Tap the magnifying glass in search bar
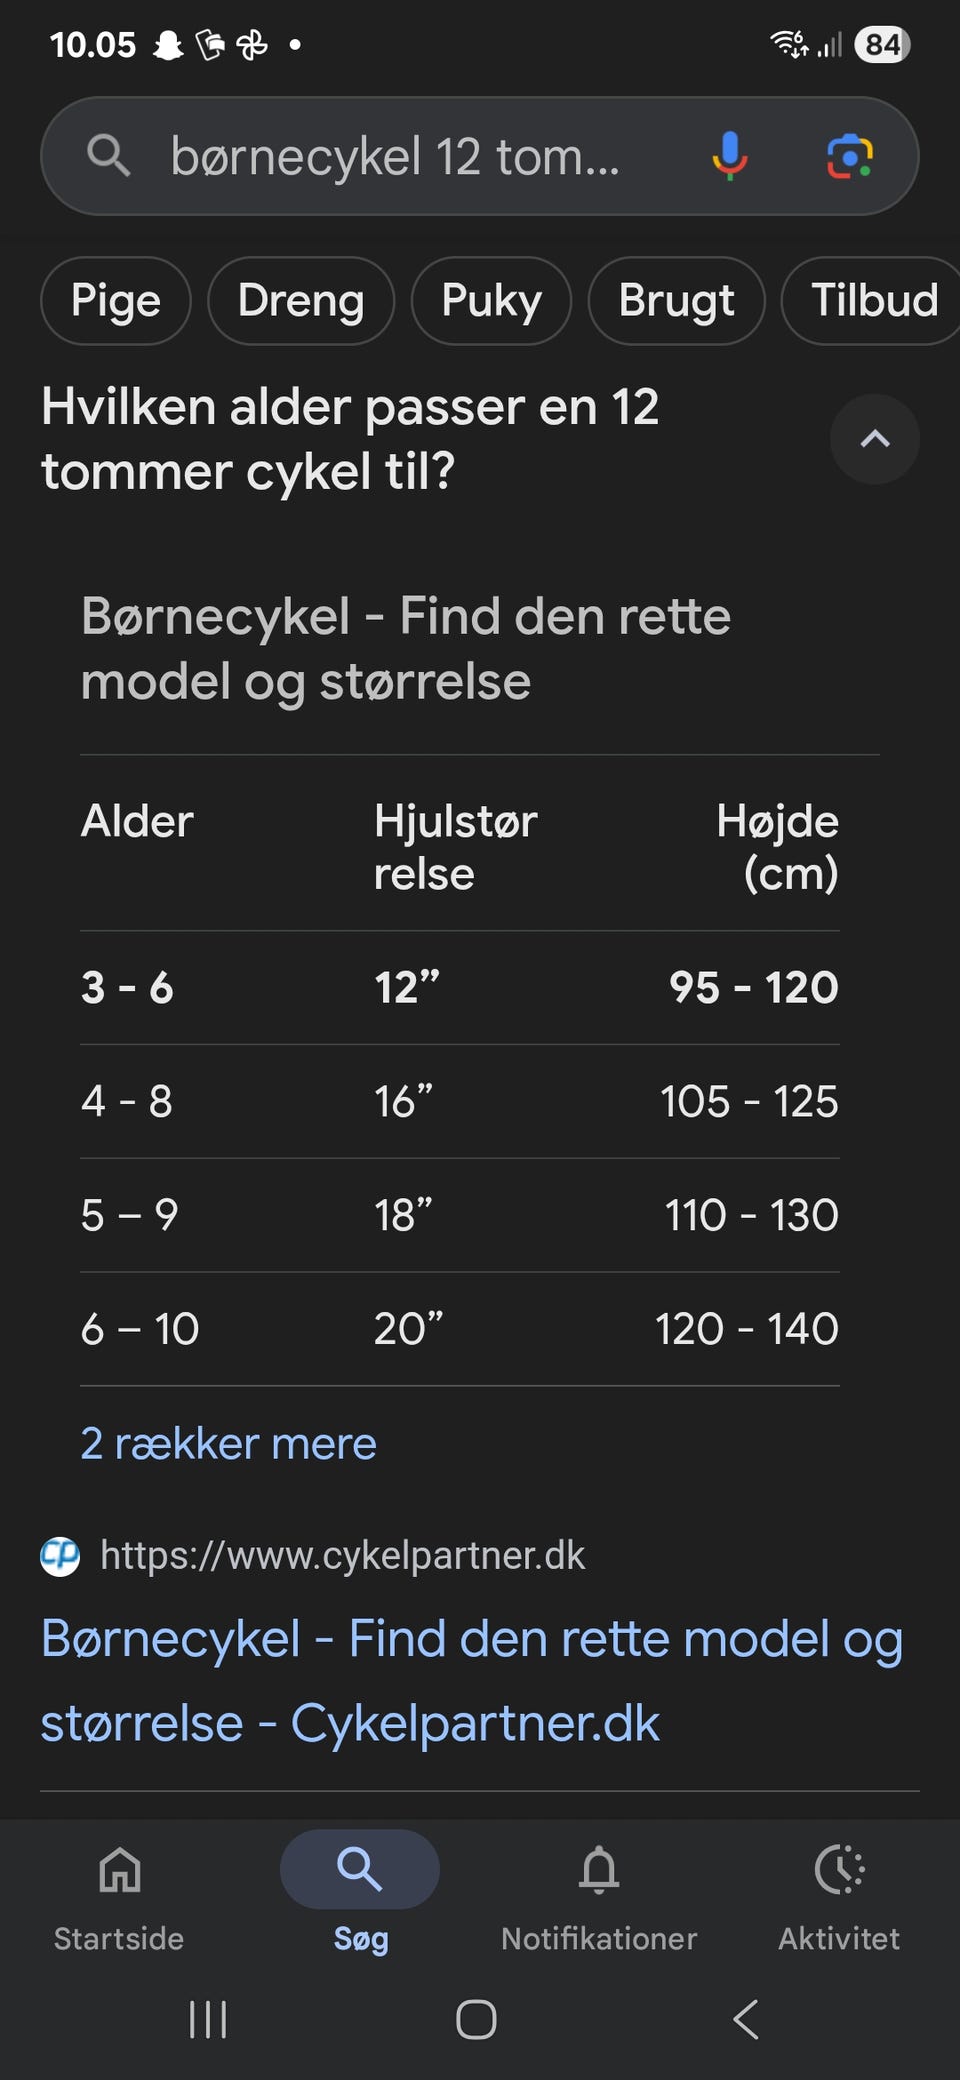Image resolution: width=960 pixels, height=2080 pixels. tap(108, 156)
